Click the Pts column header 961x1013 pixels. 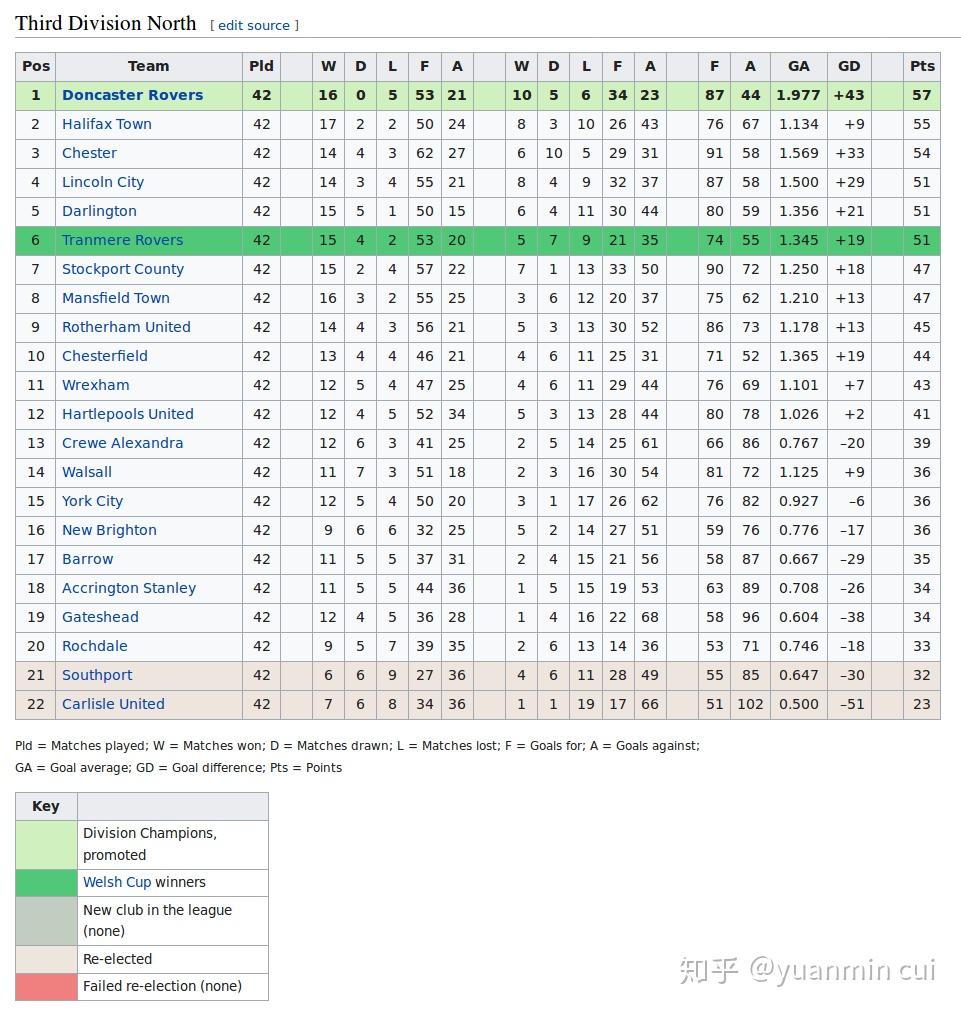pyautogui.click(x=922, y=66)
